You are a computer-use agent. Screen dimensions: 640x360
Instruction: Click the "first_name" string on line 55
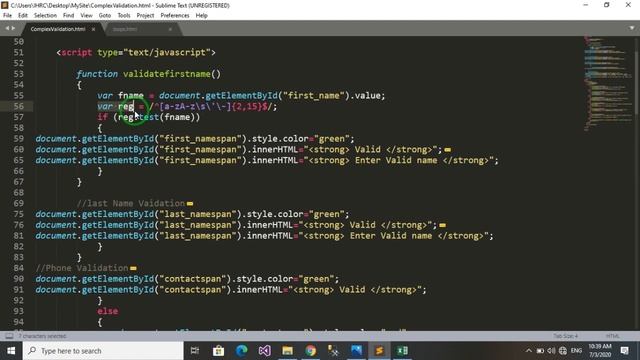coord(314,96)
